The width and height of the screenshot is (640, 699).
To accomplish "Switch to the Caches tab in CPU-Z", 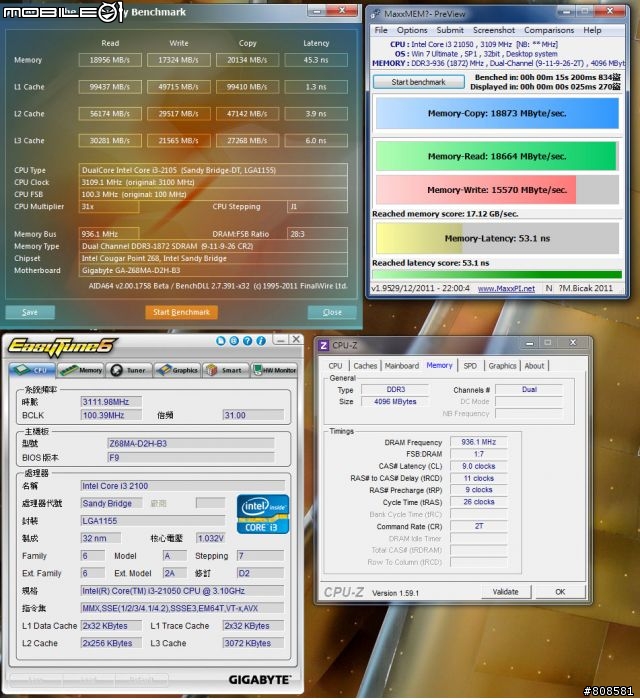I will [x=365, y=366].
